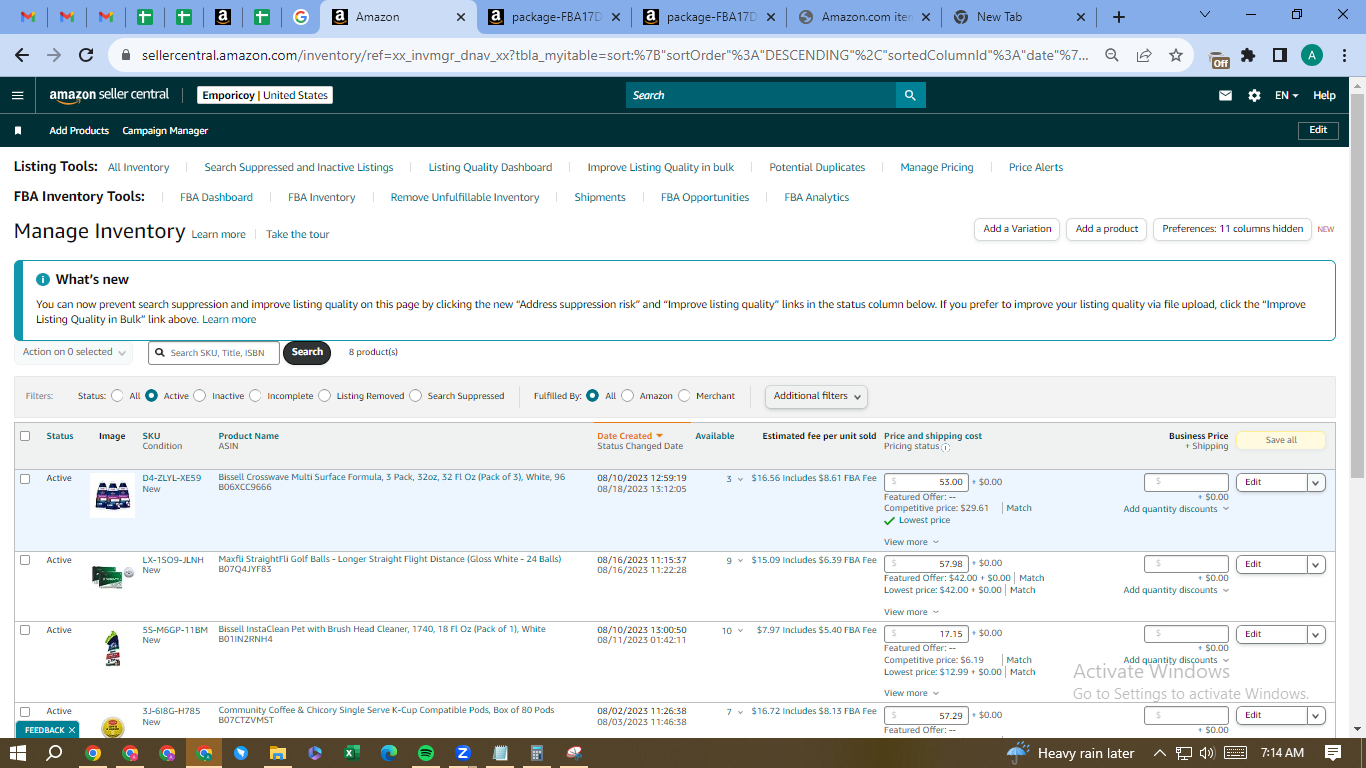The width and height of the screenshot is (1366, 768).
Task: Choose the Incomplete status filter
Action: [x=255, y=396]
